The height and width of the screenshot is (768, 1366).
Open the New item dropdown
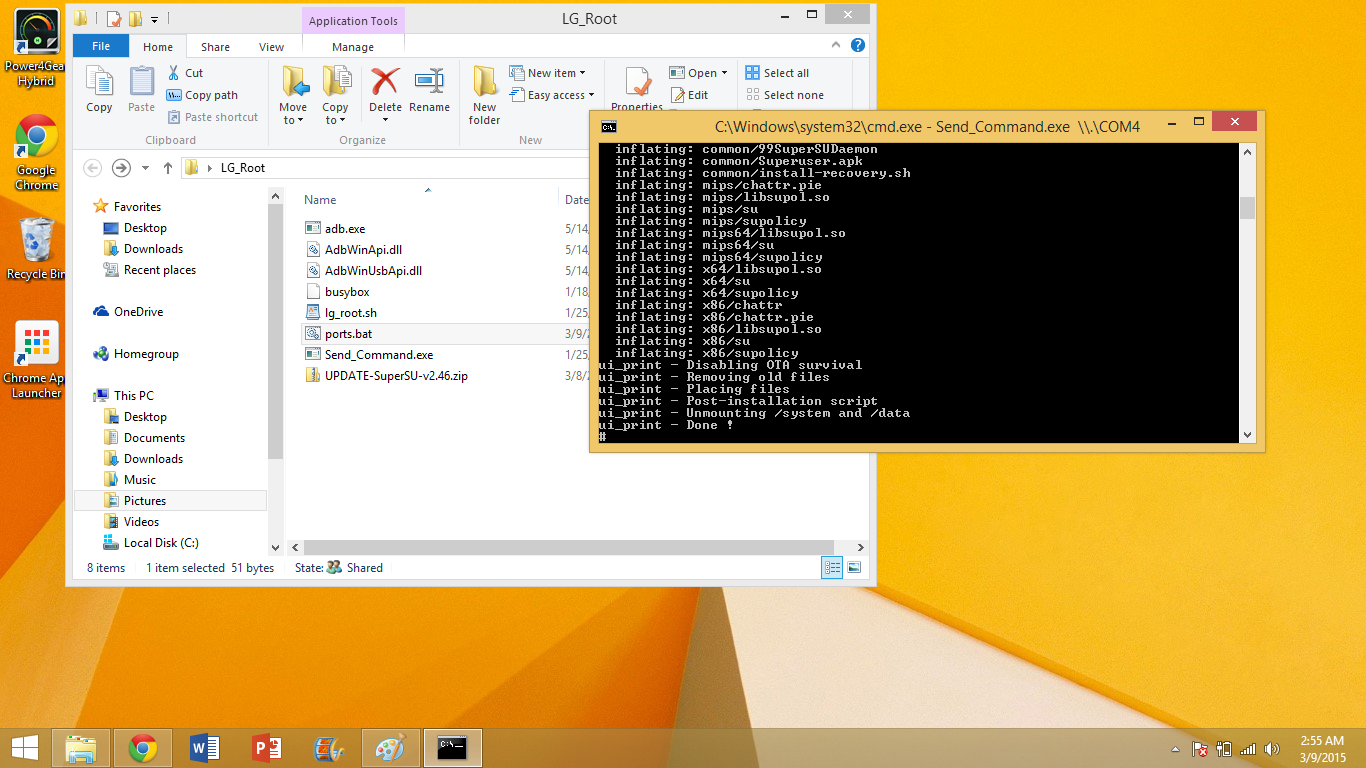(547, 73)
